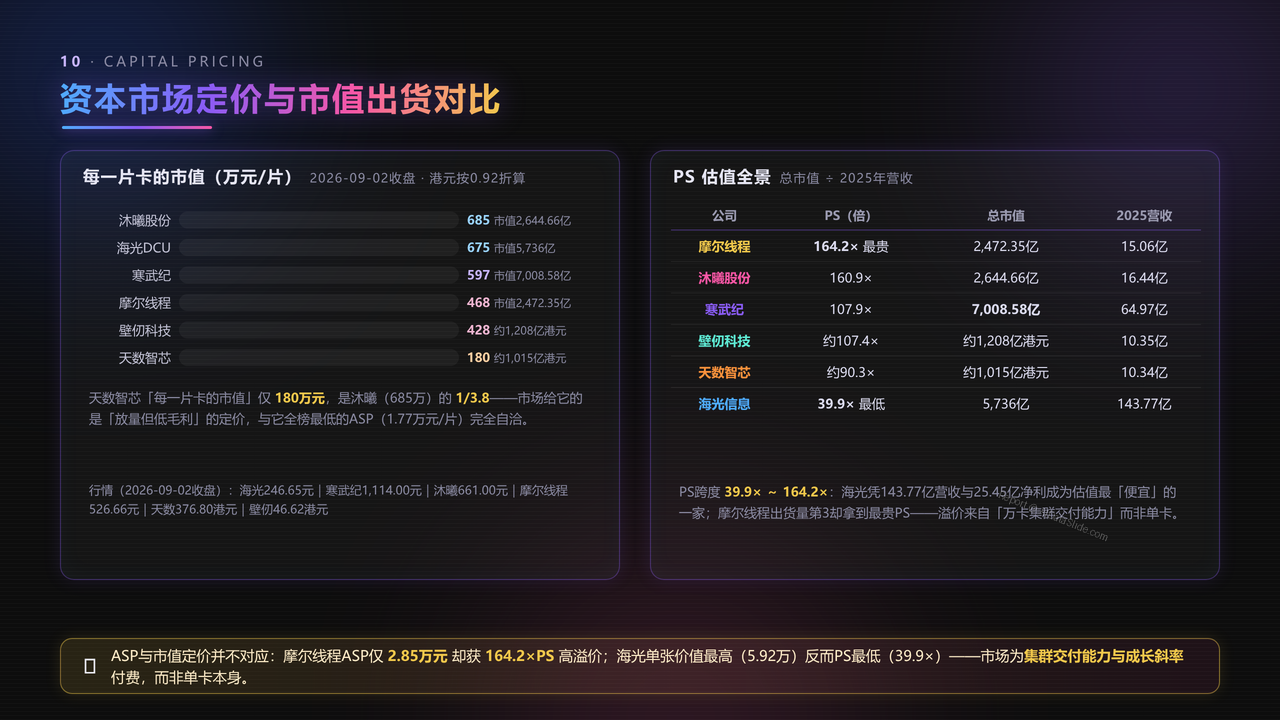Click the revenue cell 16.44亿
1280x720 pixels.
pos(1145,278)
